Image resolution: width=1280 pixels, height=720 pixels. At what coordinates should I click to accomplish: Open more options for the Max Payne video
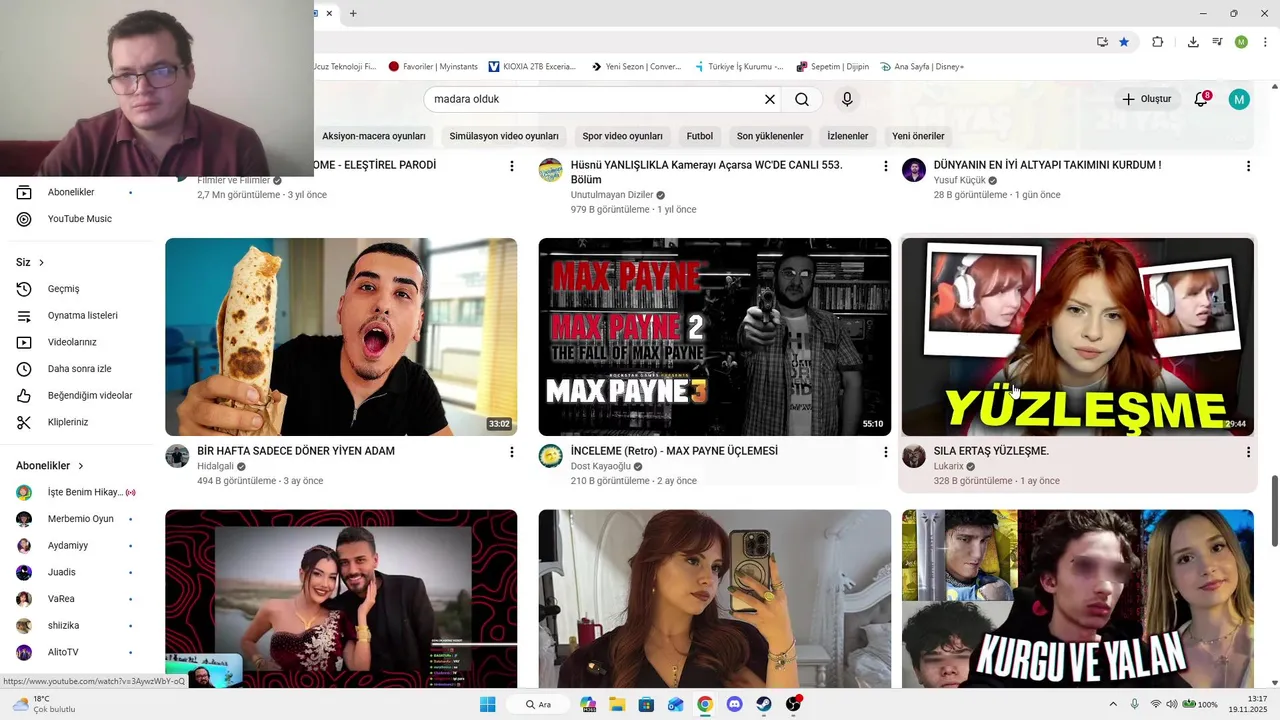tap(885, 452)
